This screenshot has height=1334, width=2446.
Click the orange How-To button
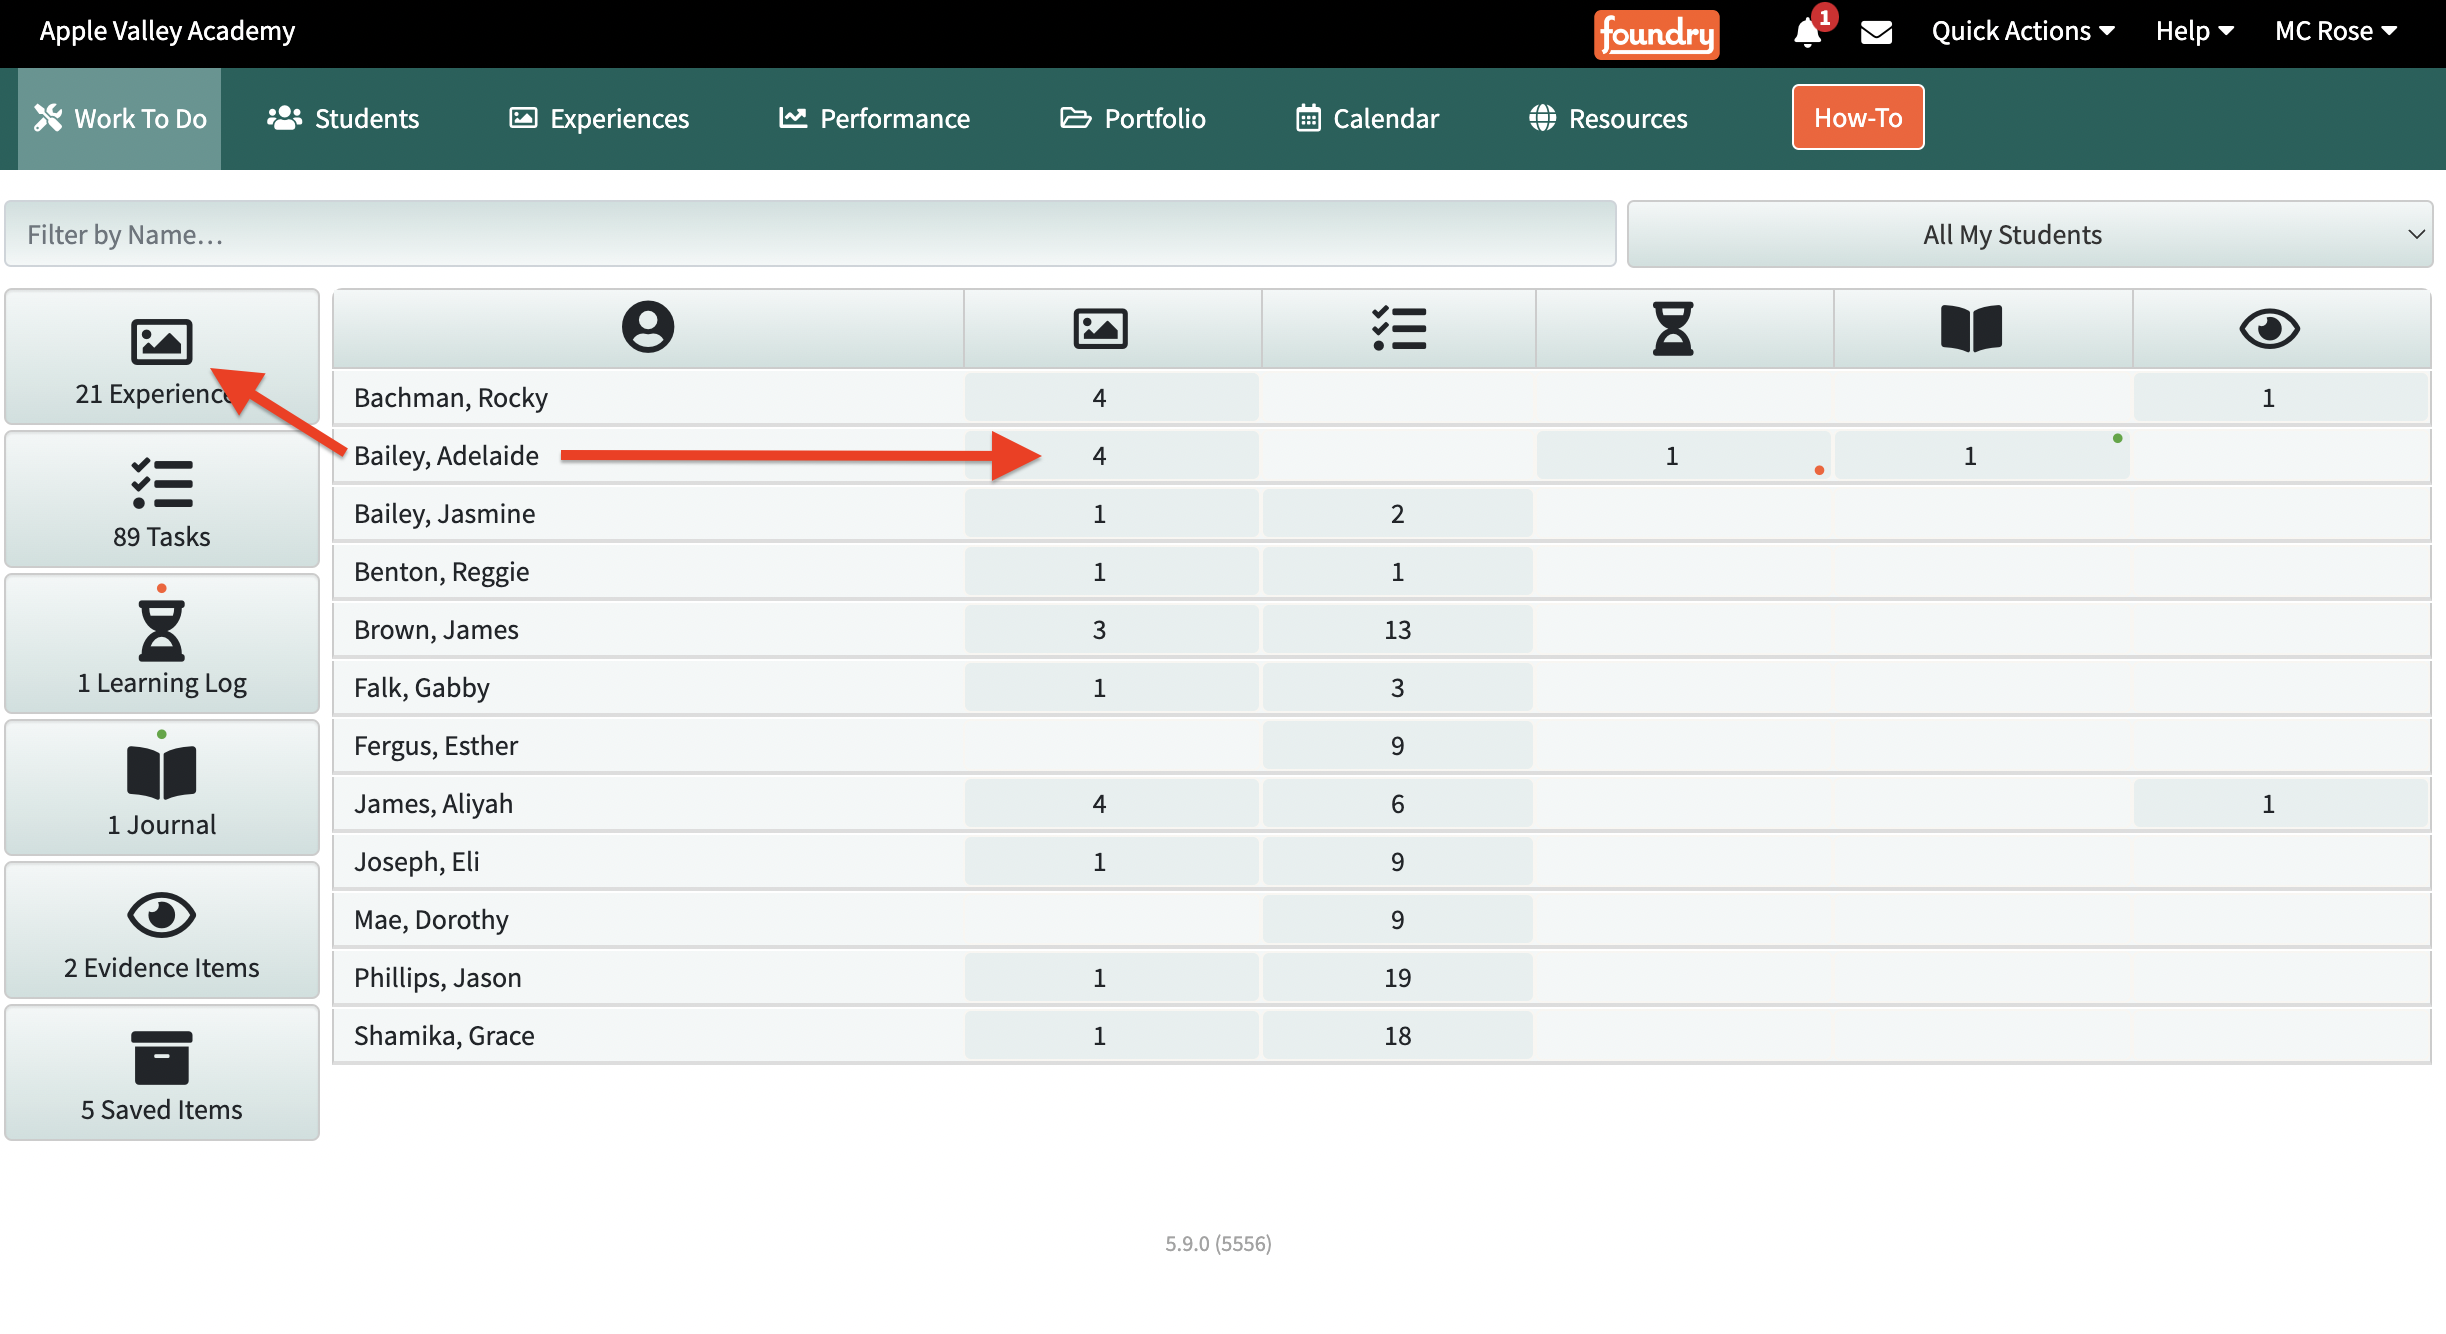point(1858,117)
